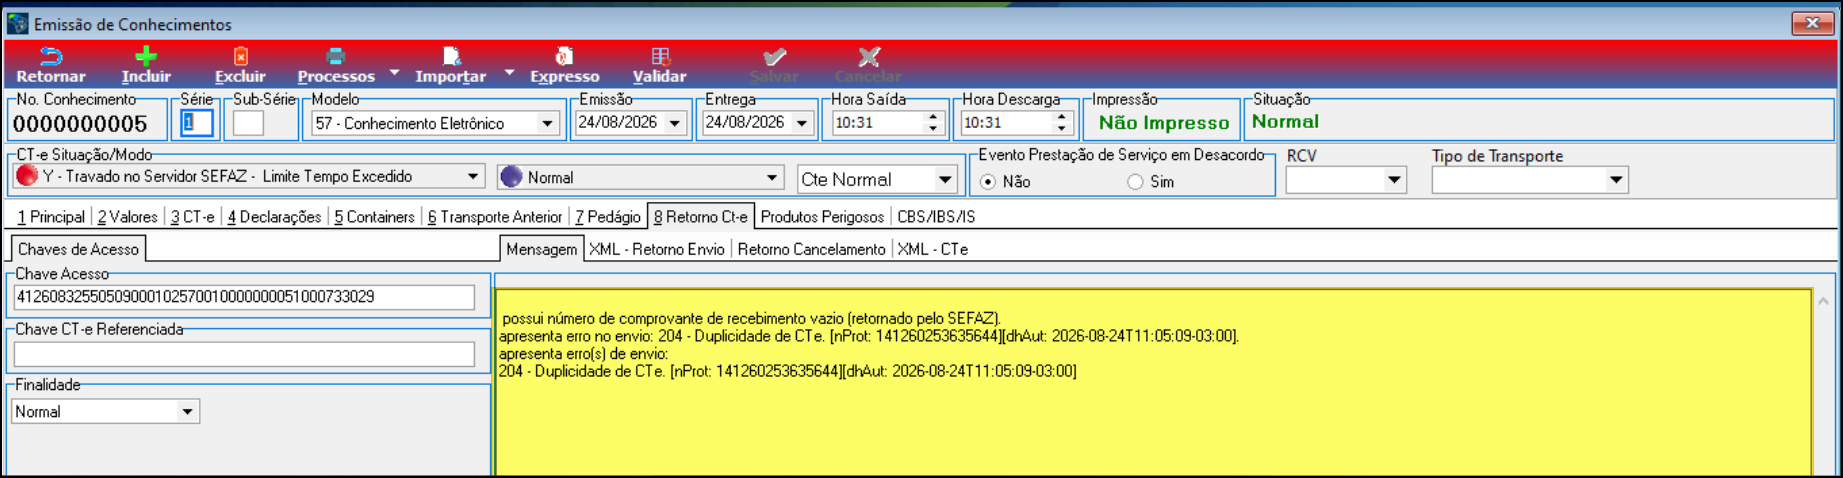
Task: Click the message area scroll up arrow
Action: [1823, 301]
